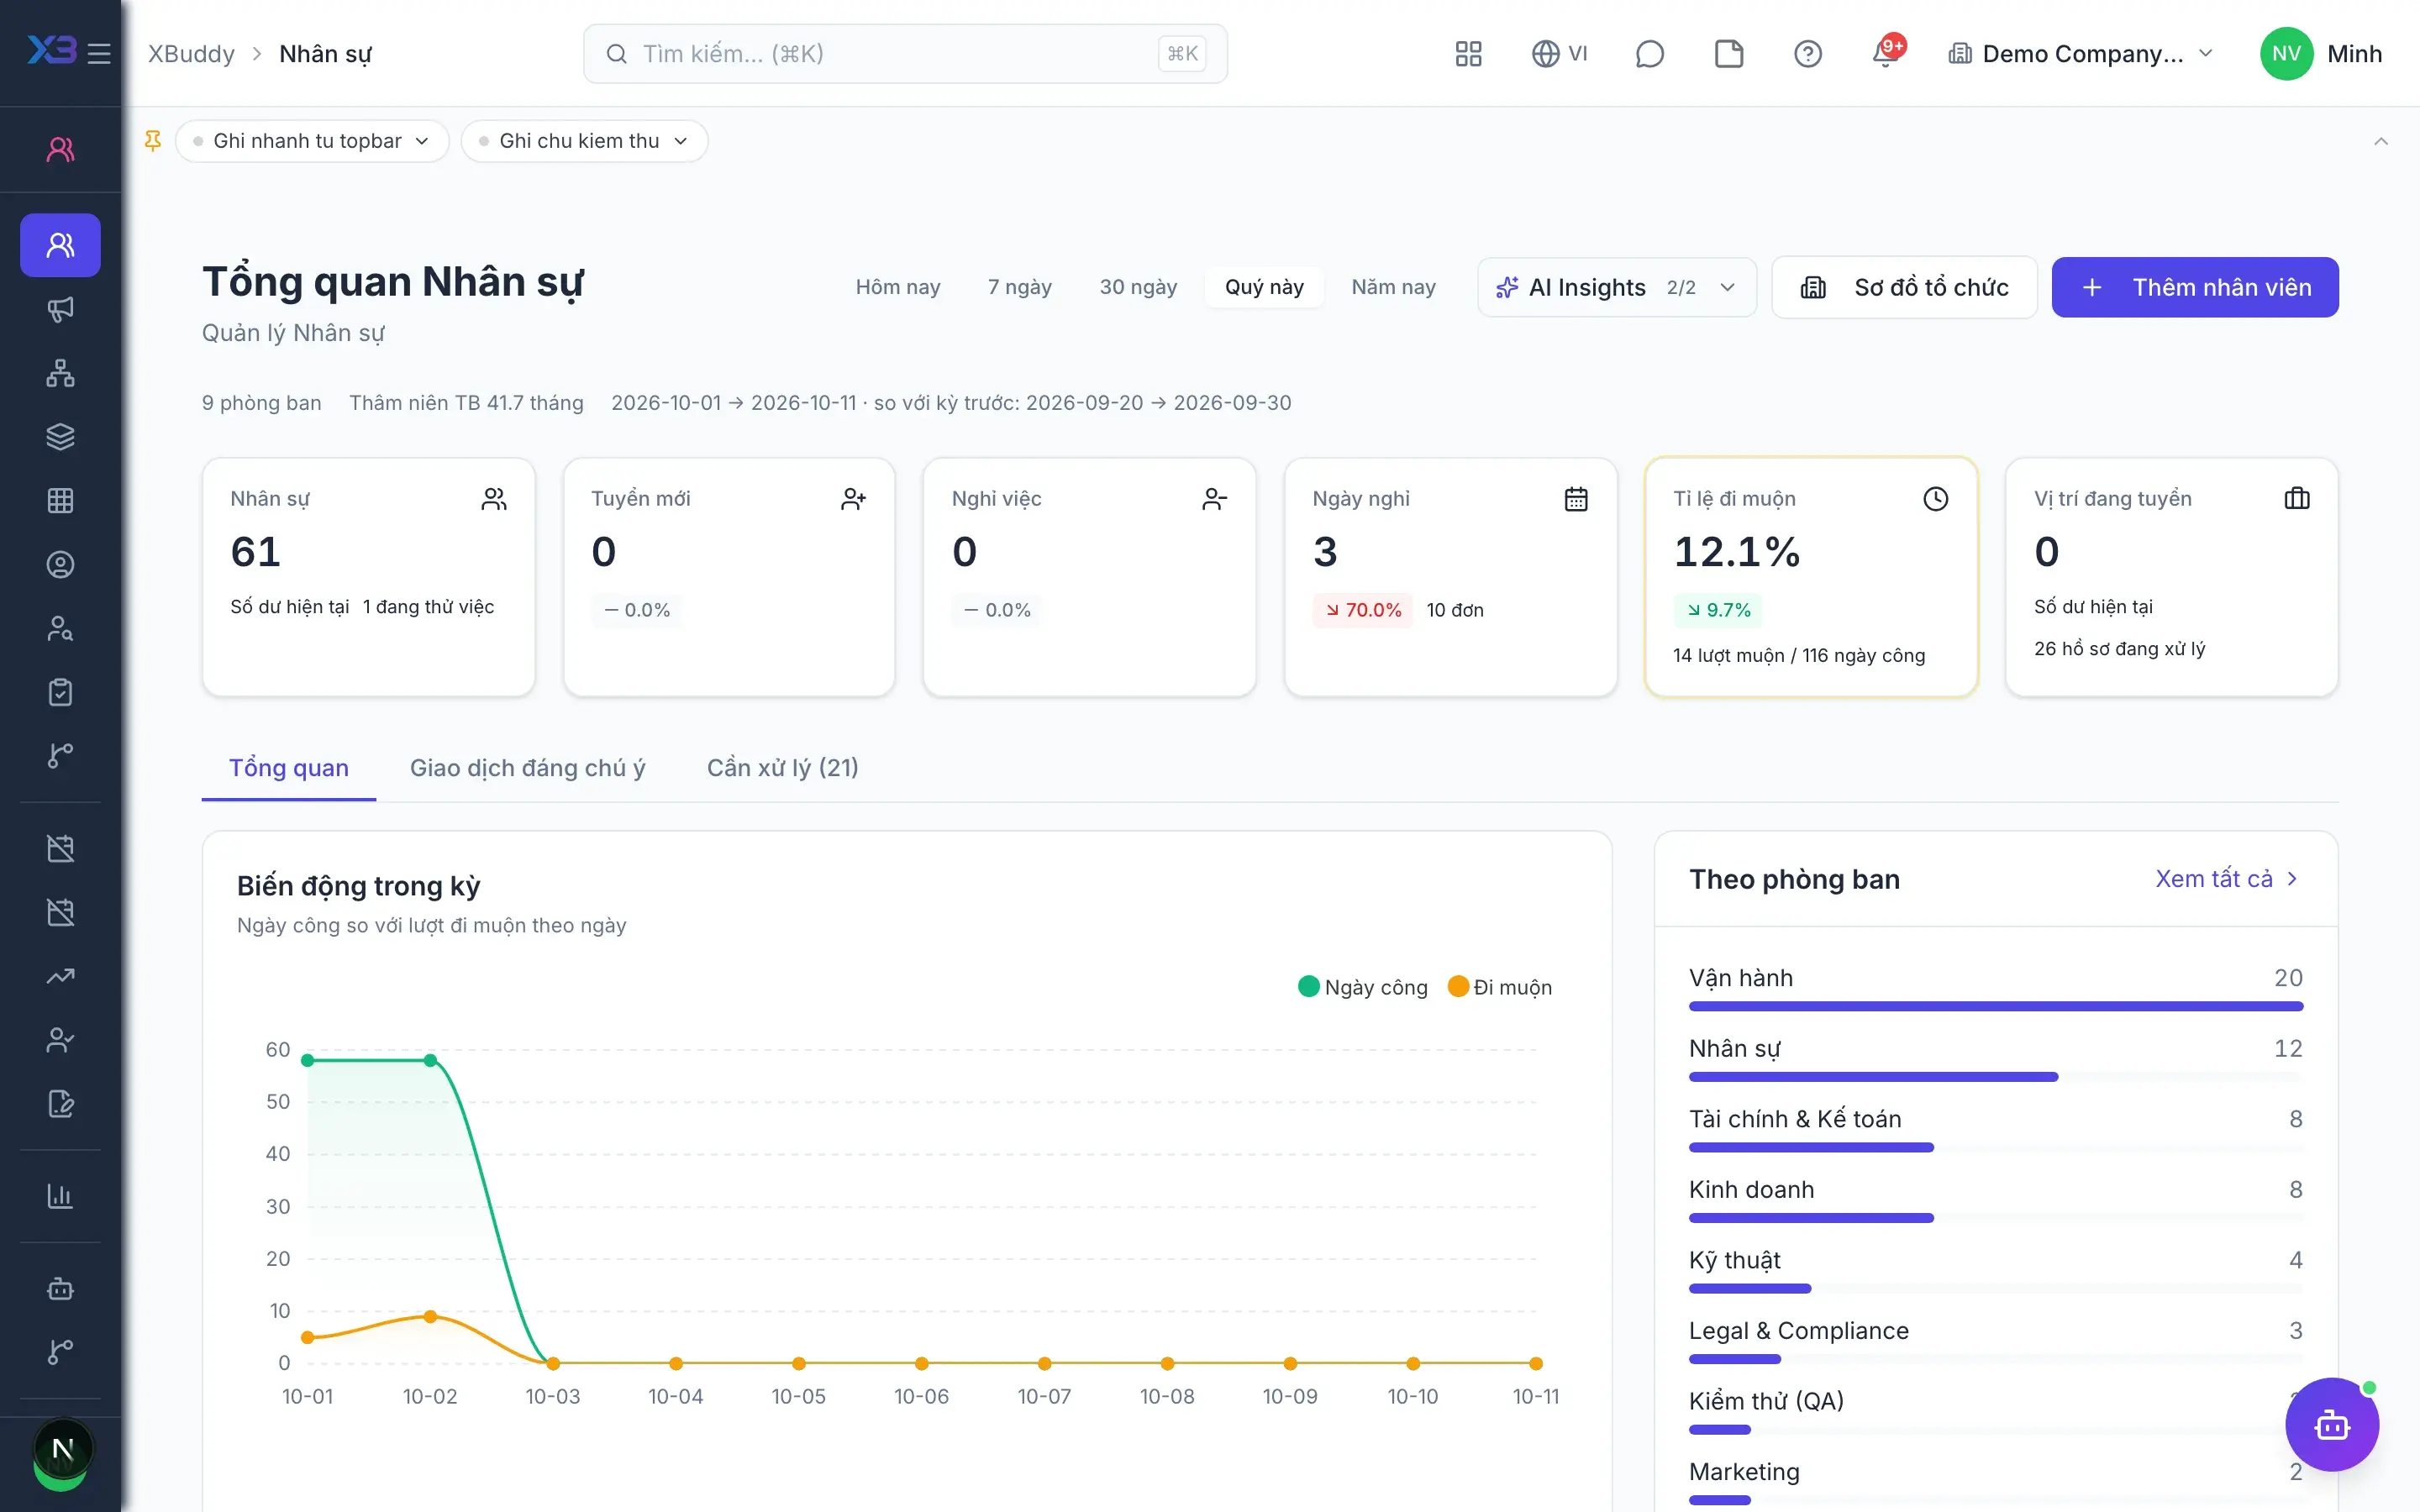Click the Xem tất cả link
Screen dimensions: 2420x1512
[x=2227, y=879]
